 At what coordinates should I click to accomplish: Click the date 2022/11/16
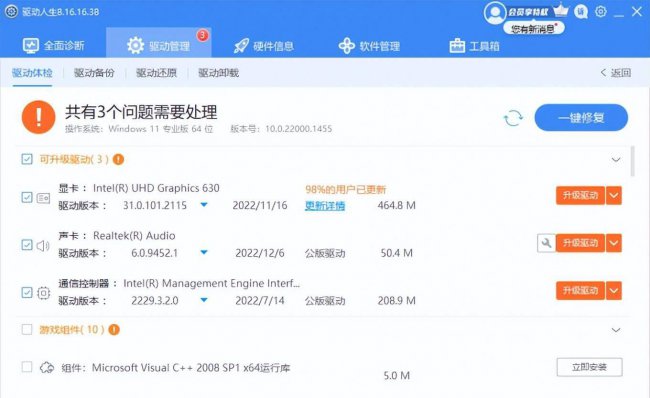pos(260,205)
